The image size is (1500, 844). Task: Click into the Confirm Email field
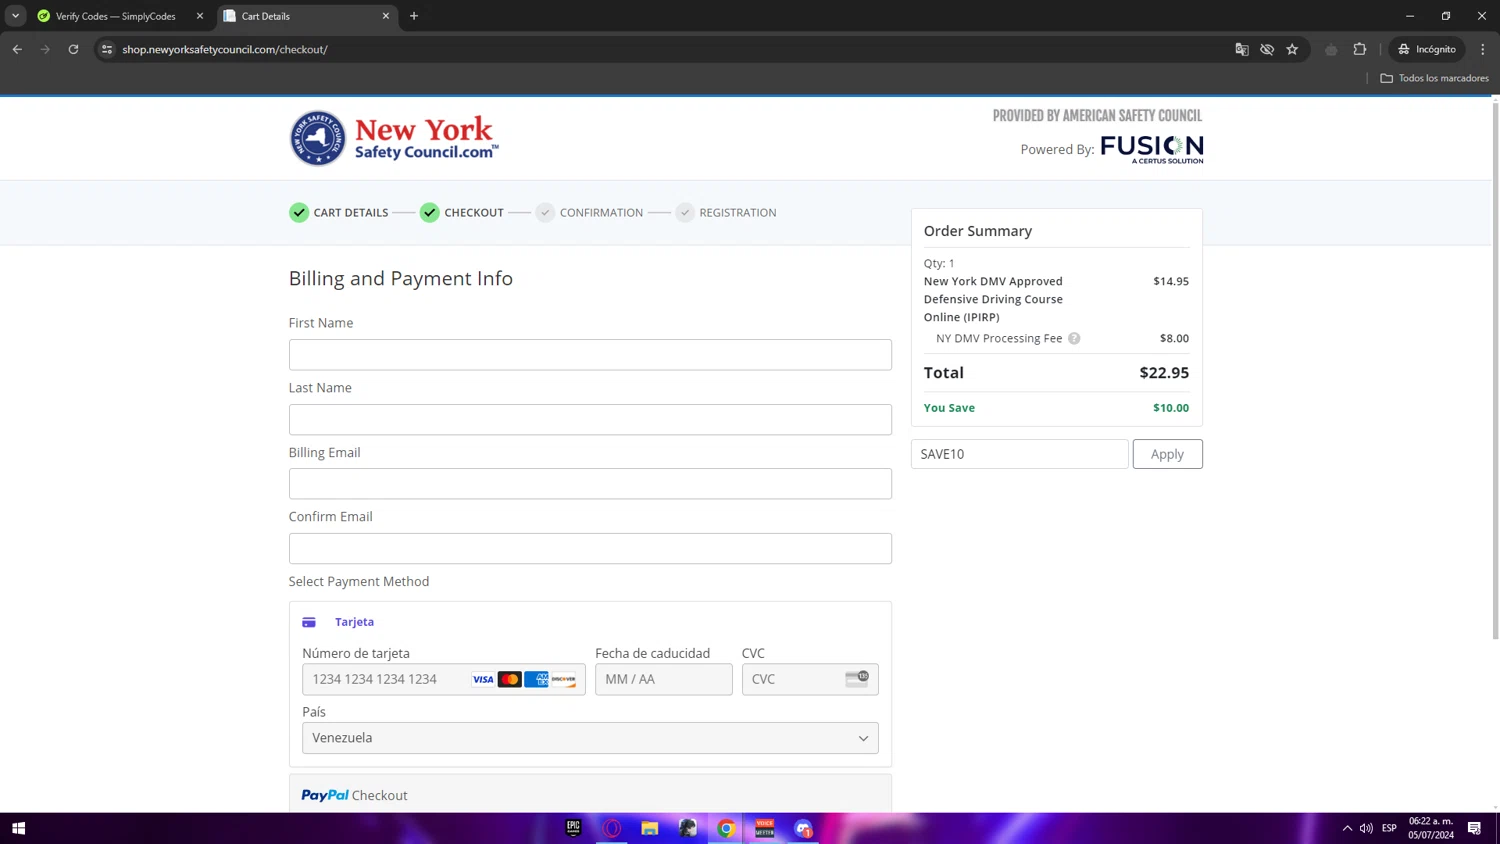[x=590, y=548]
